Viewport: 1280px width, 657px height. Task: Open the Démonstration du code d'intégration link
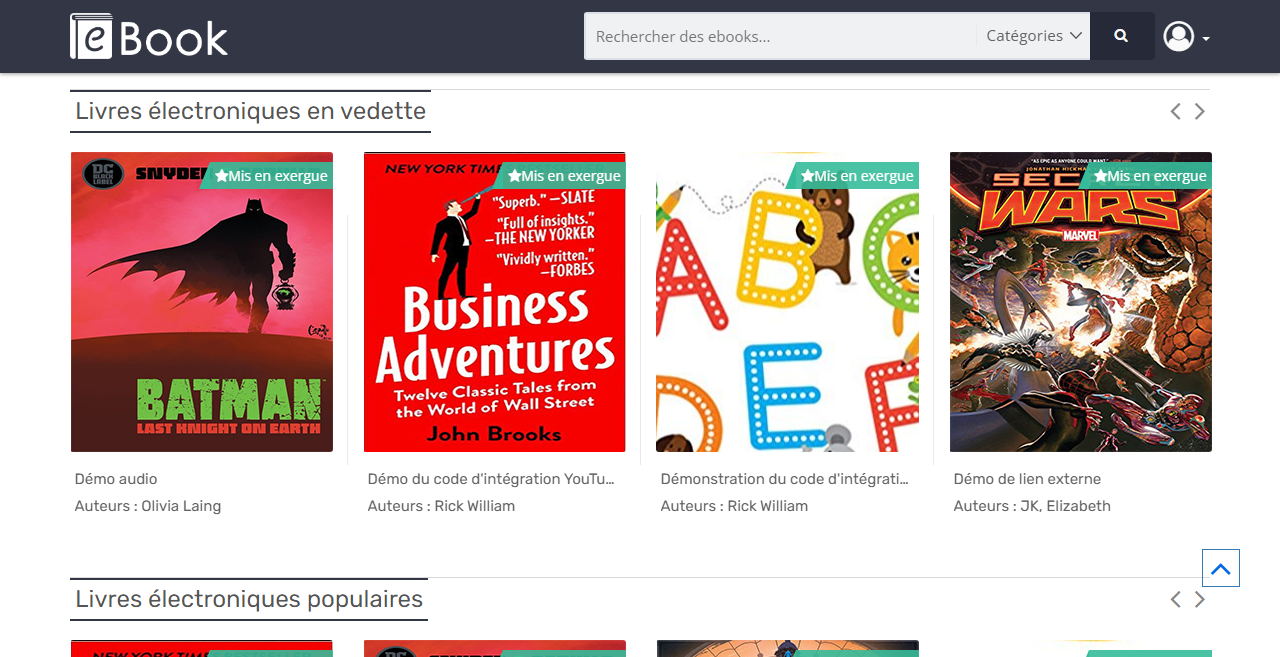pos(784,479)
